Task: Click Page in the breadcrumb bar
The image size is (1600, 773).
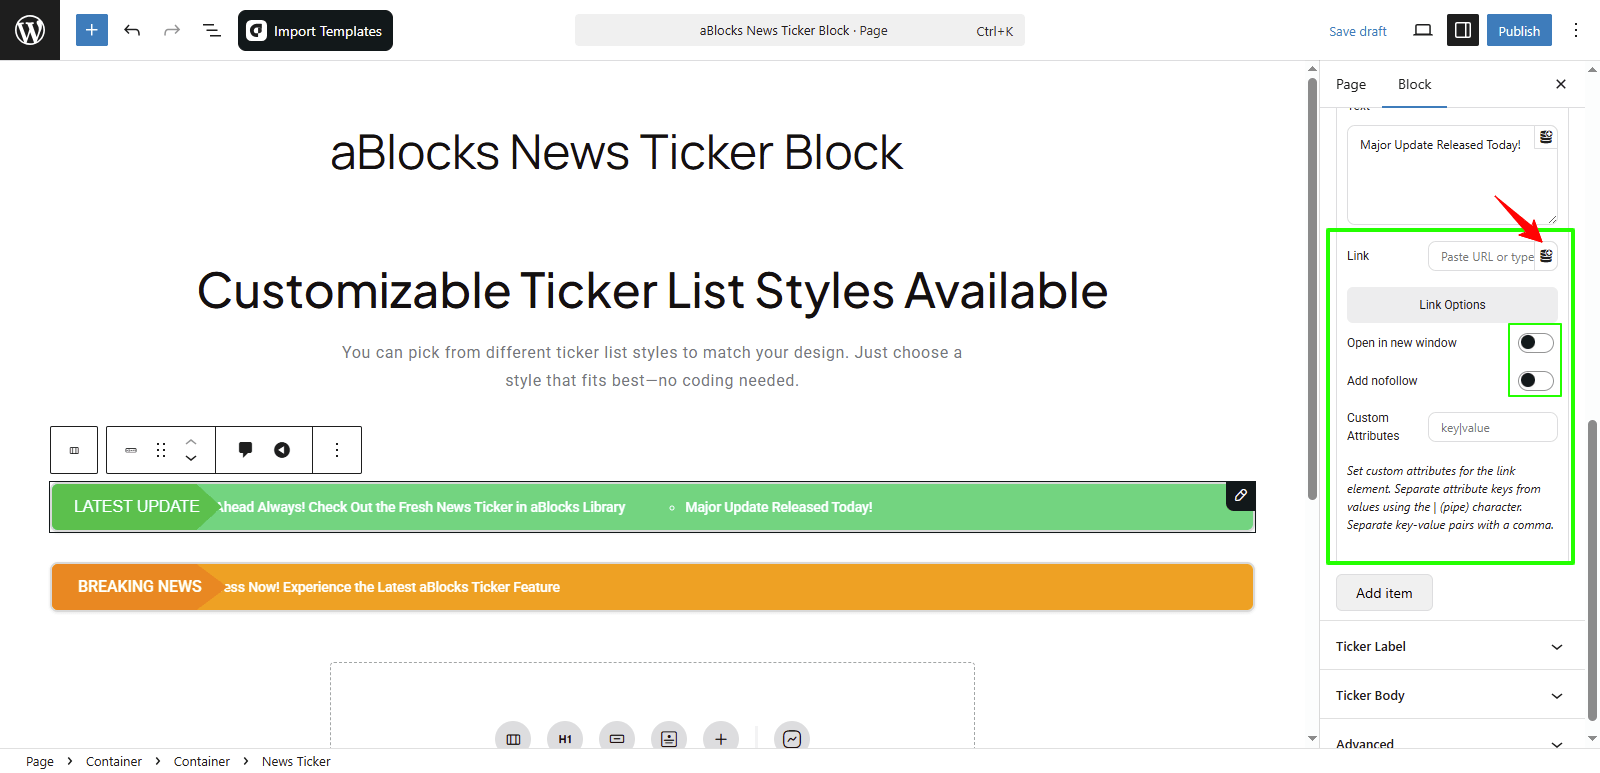Action: coord(40,762)
